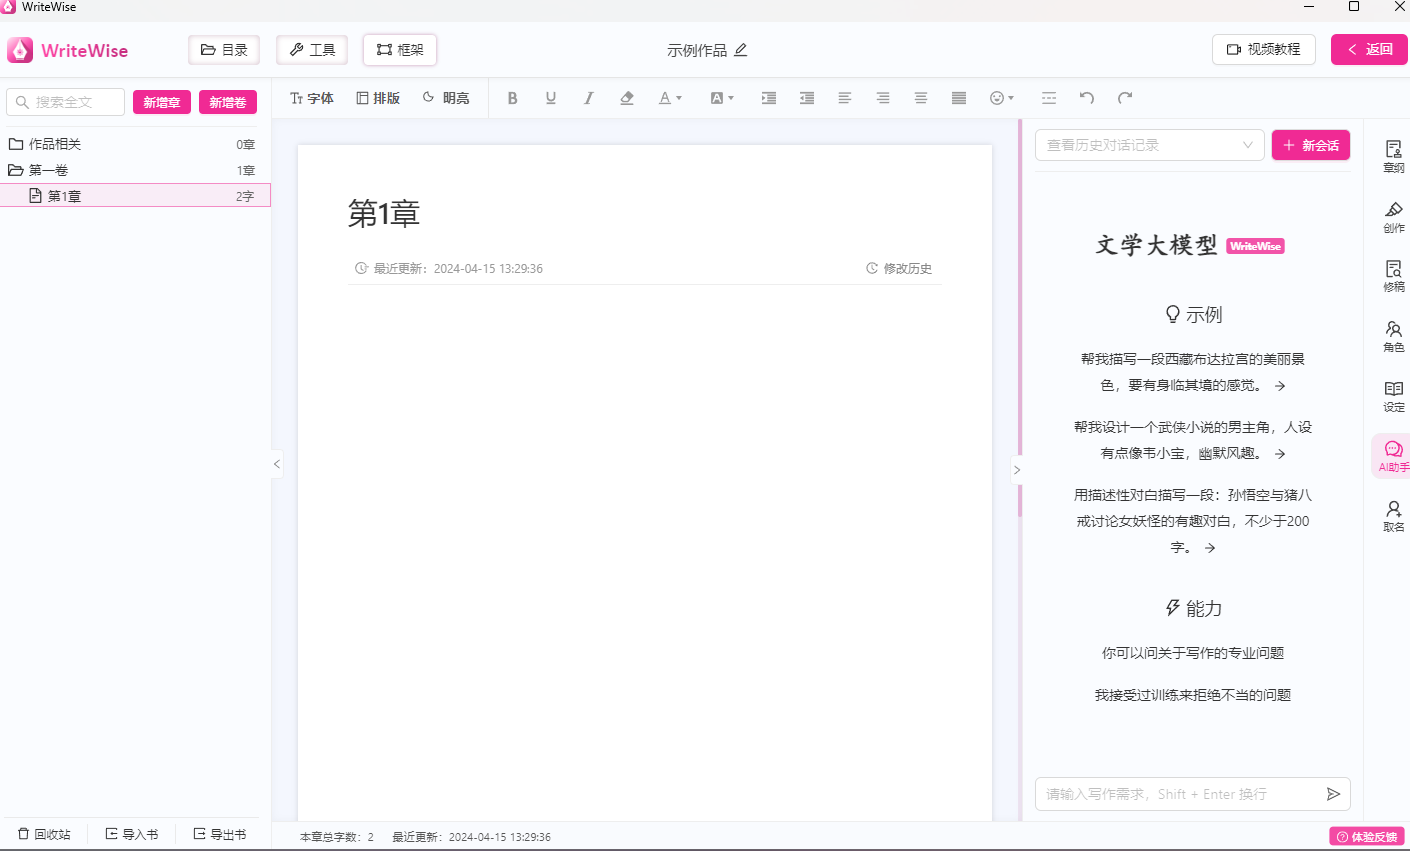Click 导出书 to export the book
This screenshot has height=851, width=1410.
[220, 834]
